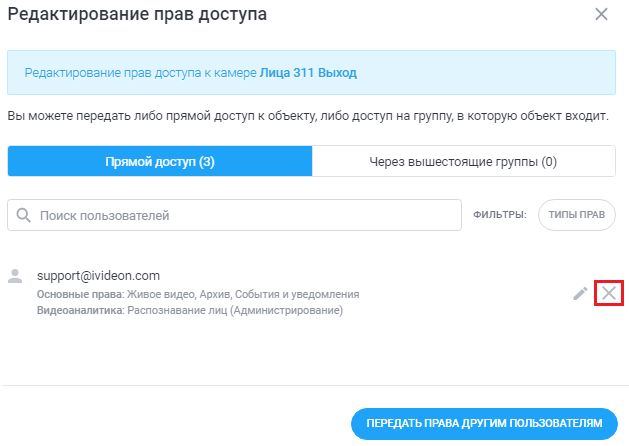Click the magnifier icon in user search
The width and height of the screenshot is (629, 446).
point(24,215)
